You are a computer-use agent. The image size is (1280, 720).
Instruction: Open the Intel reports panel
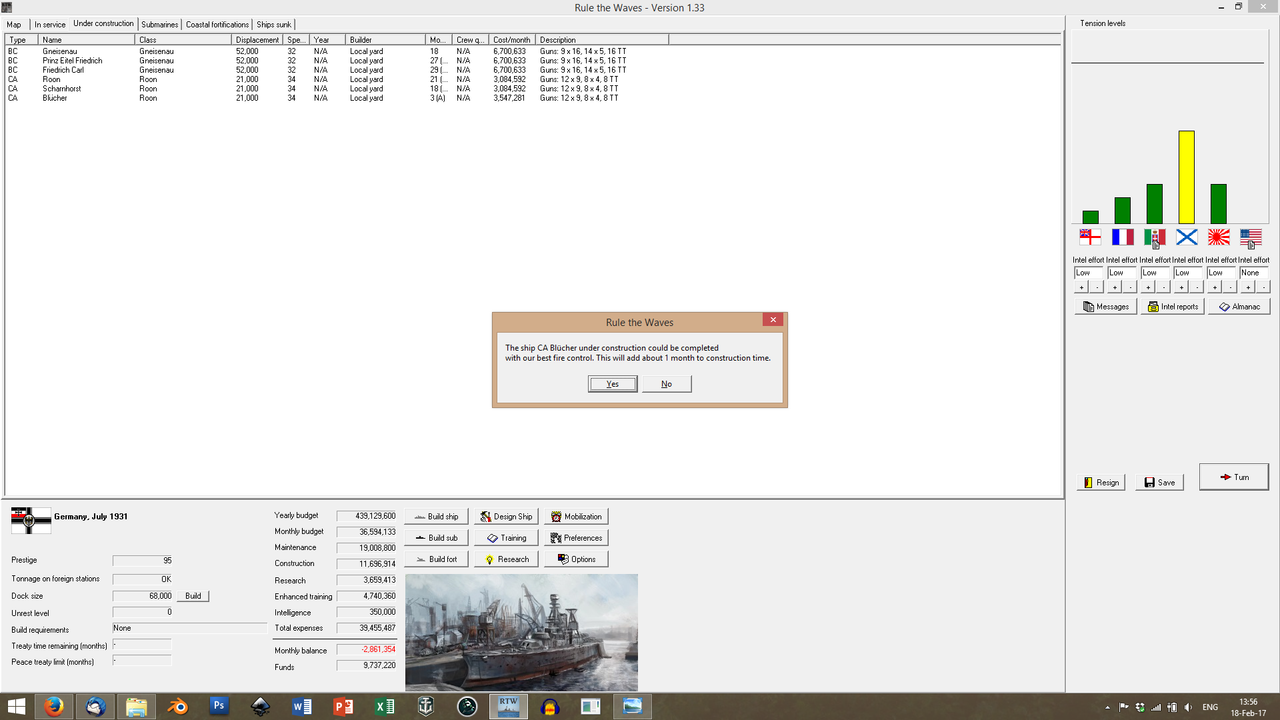coord(1172,306)
